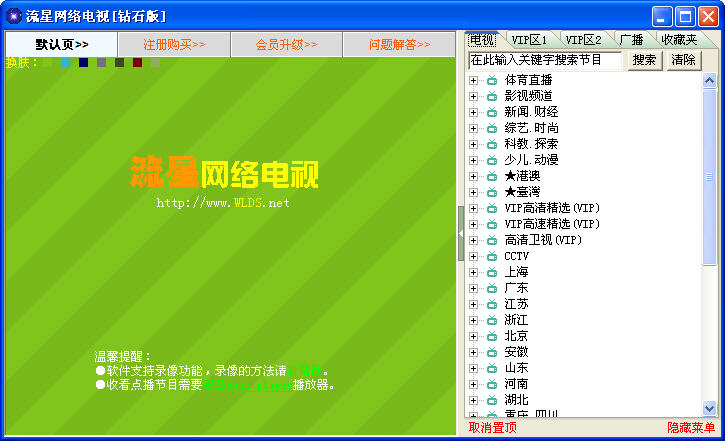
Task: Collapse the side panel using splitter handle
Action: [x=461, y=232]
